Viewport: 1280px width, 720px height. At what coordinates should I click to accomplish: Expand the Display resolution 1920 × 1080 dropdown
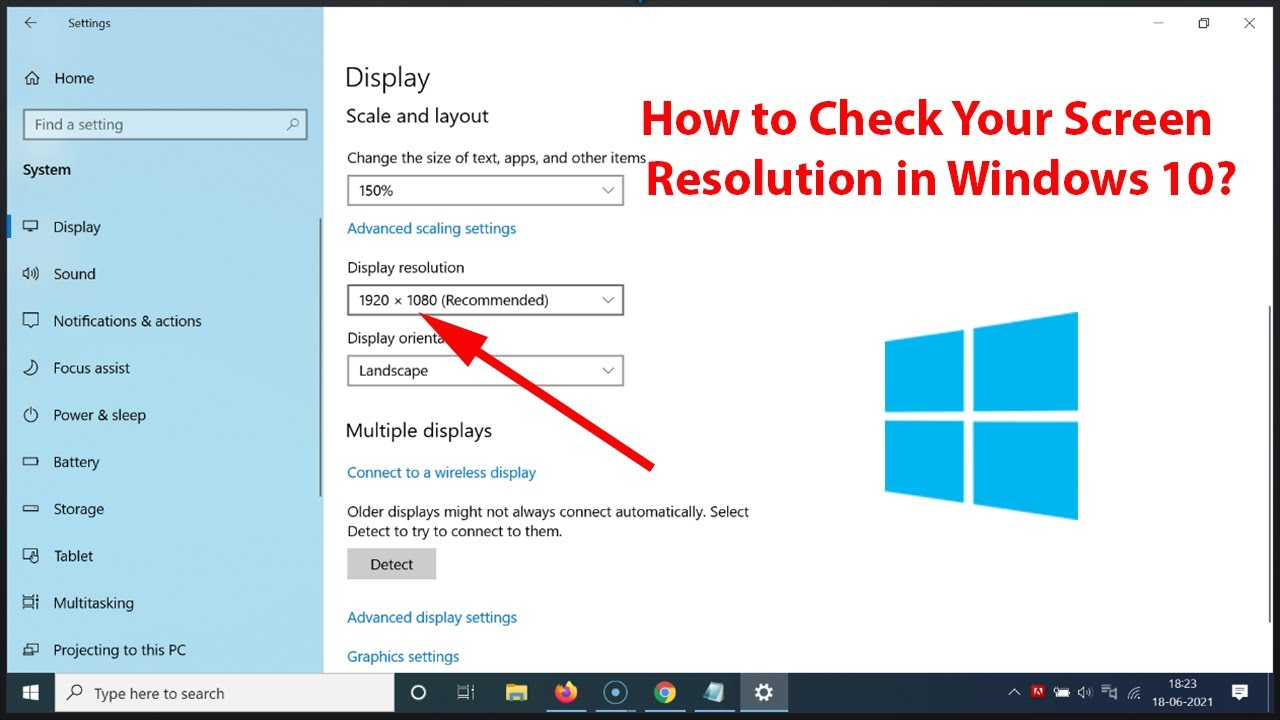pos(485,300)
